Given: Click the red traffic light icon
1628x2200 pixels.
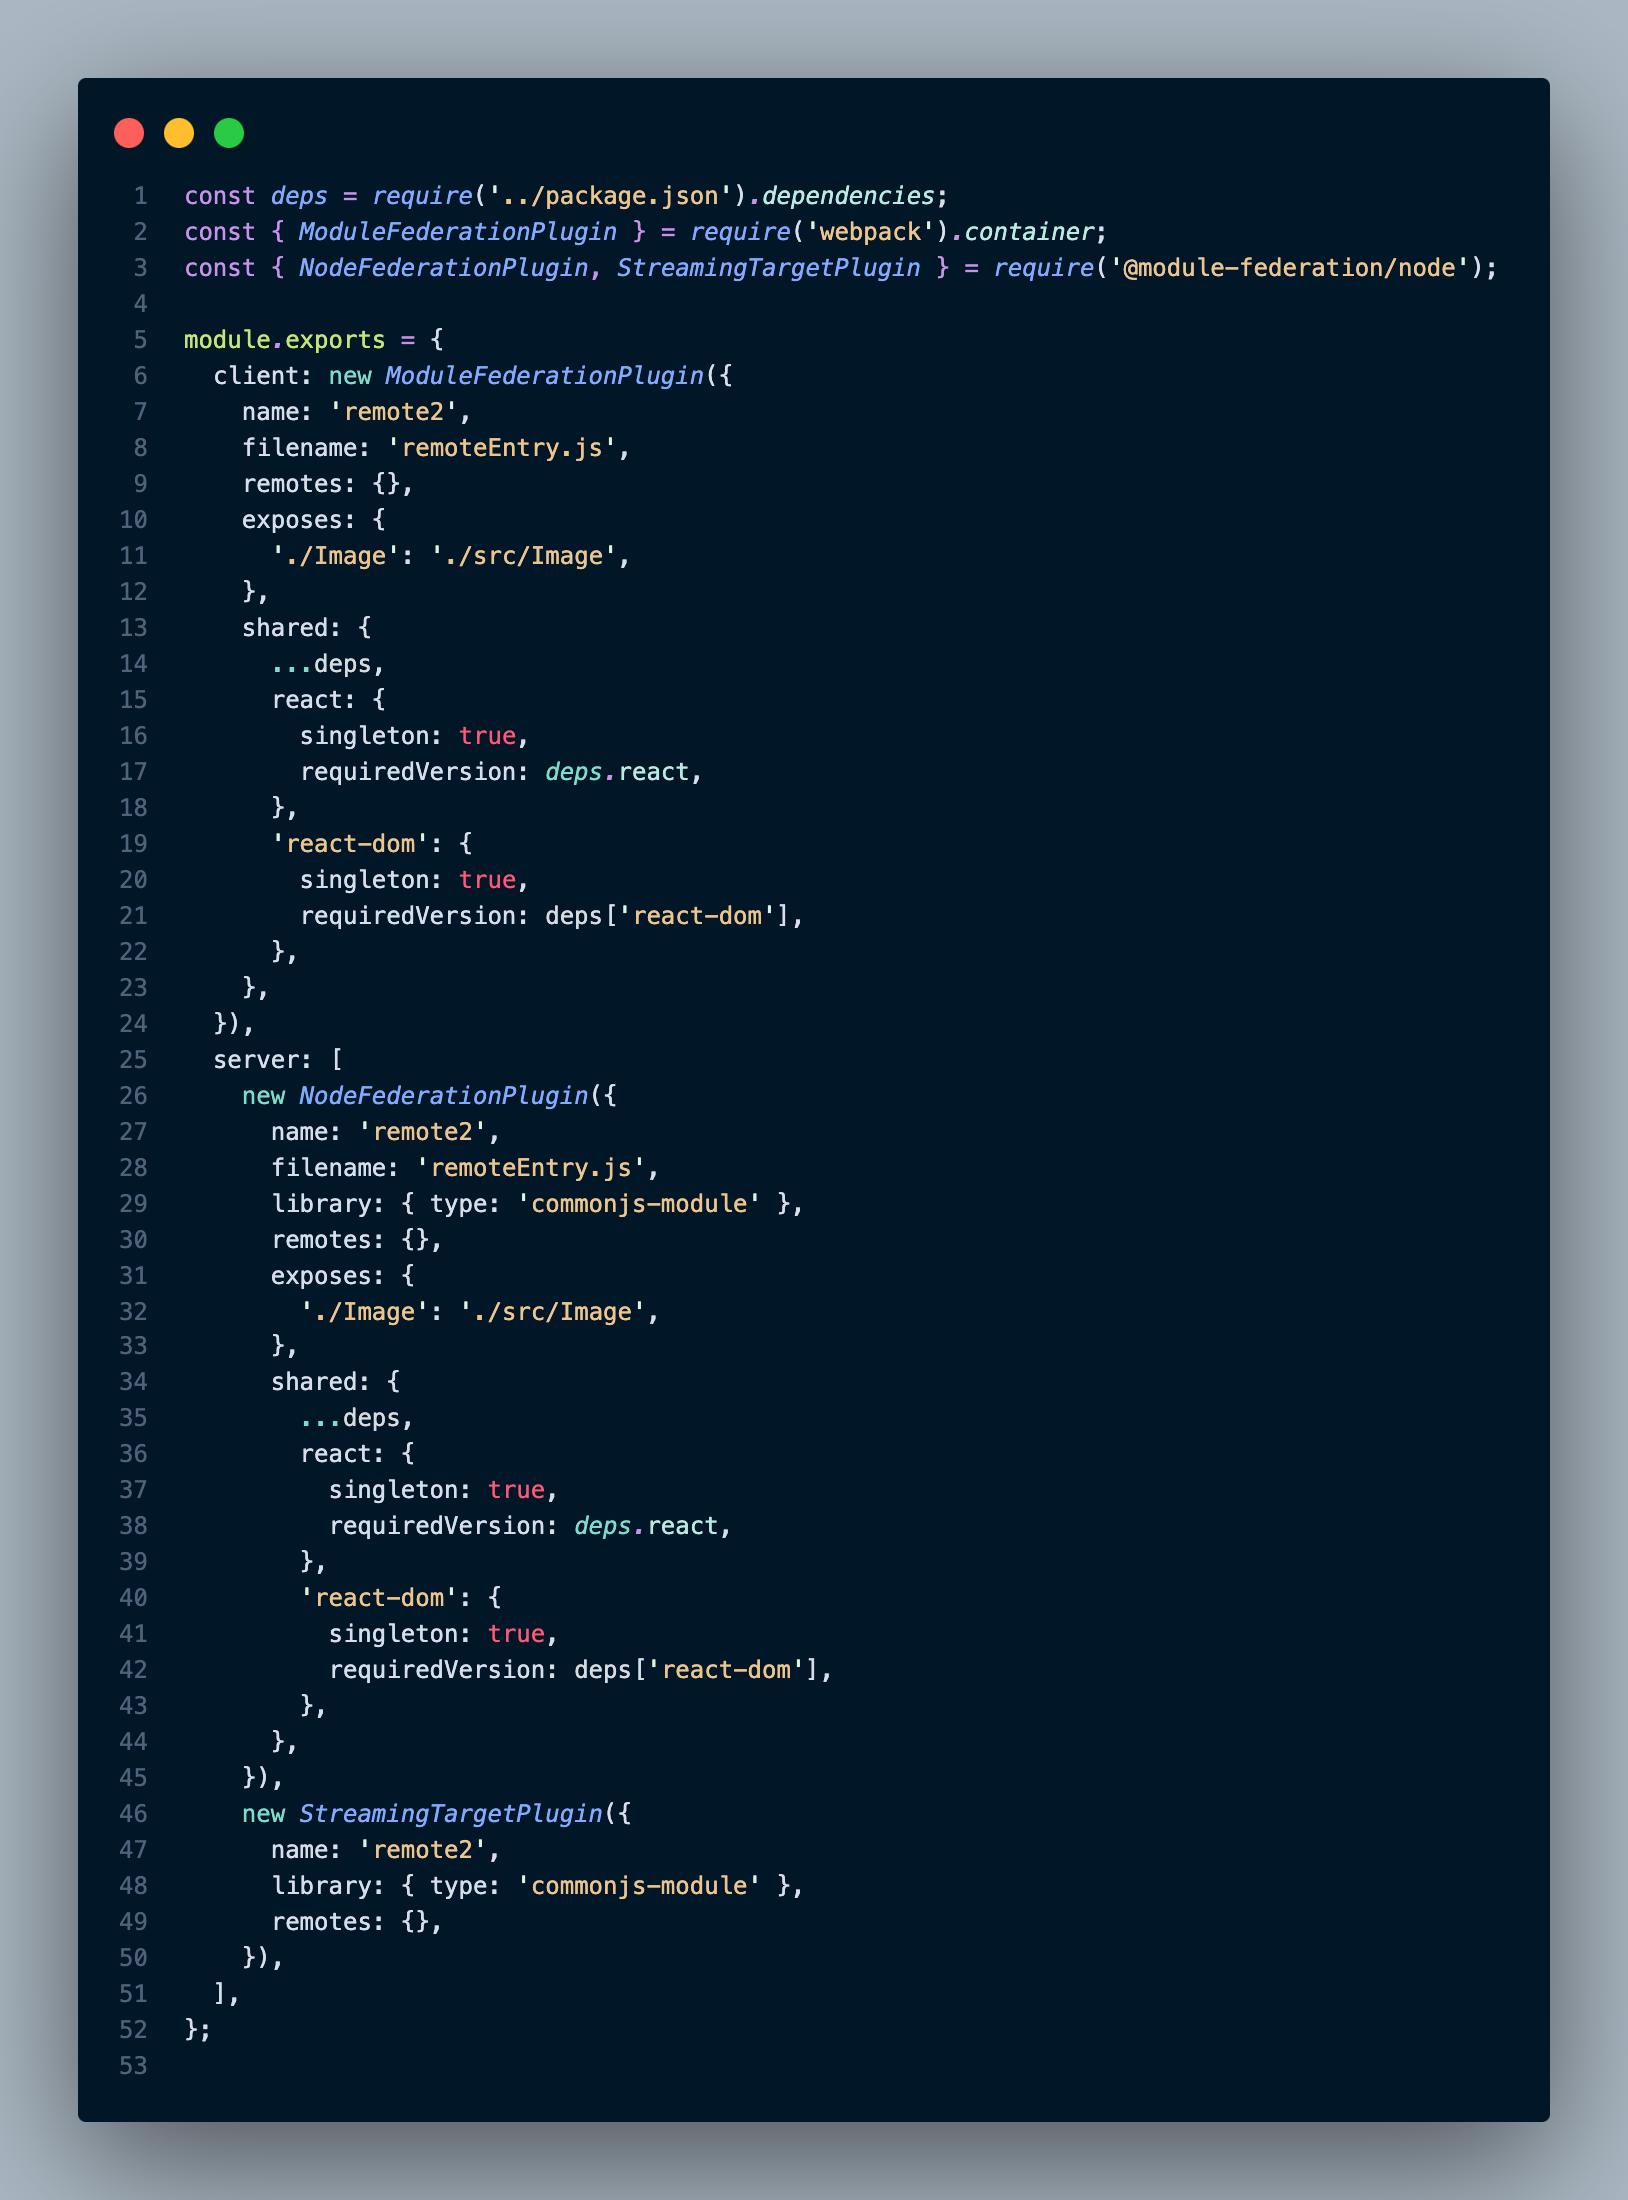Looking at the screenshot, I should [x=129, y=132].
